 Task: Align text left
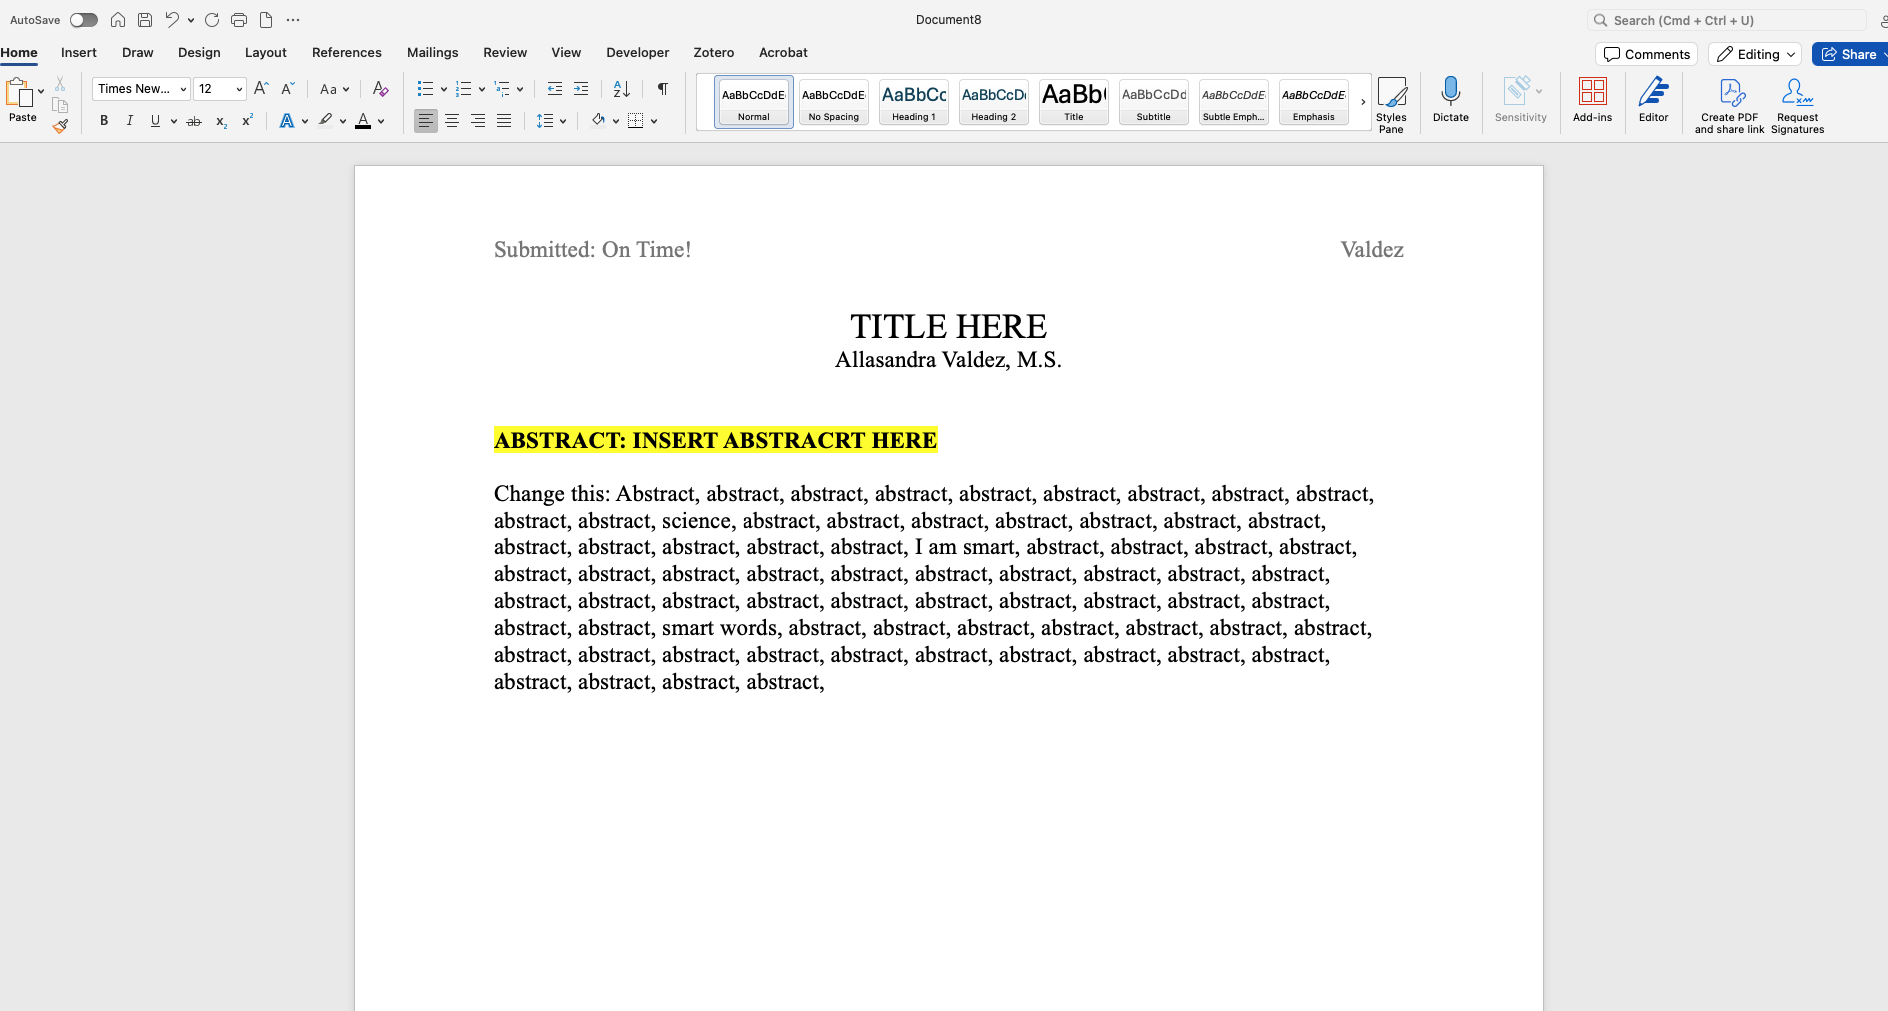pyautogui.click(x=426, y=121)
